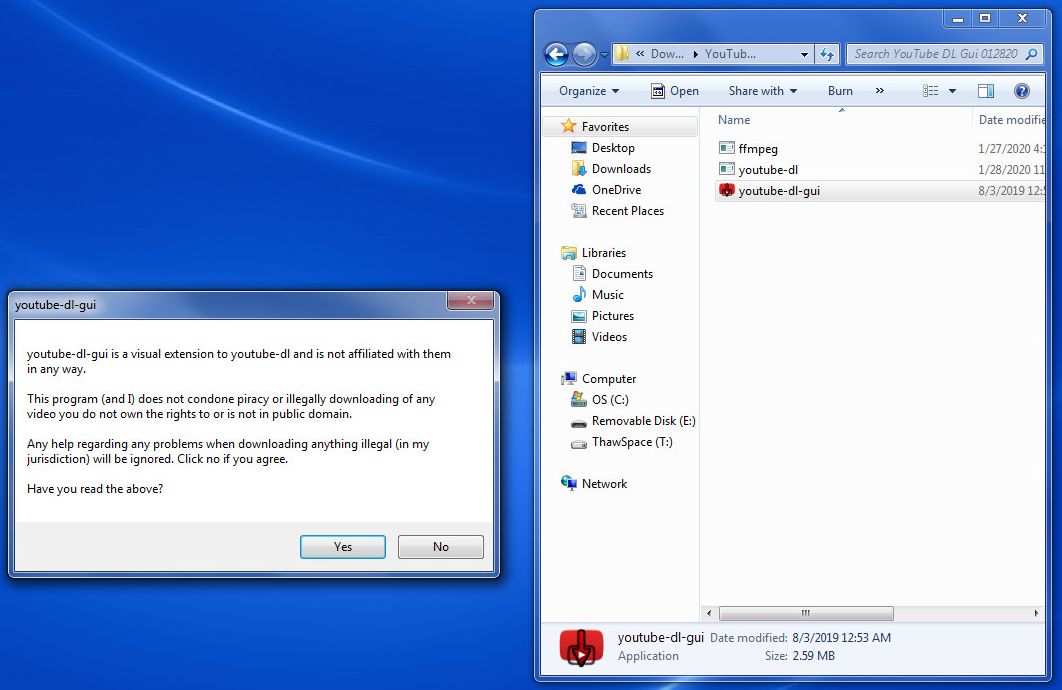
Task: Click the horizontal scrollbar thumb in file list
Action: (x=806, y=613)
